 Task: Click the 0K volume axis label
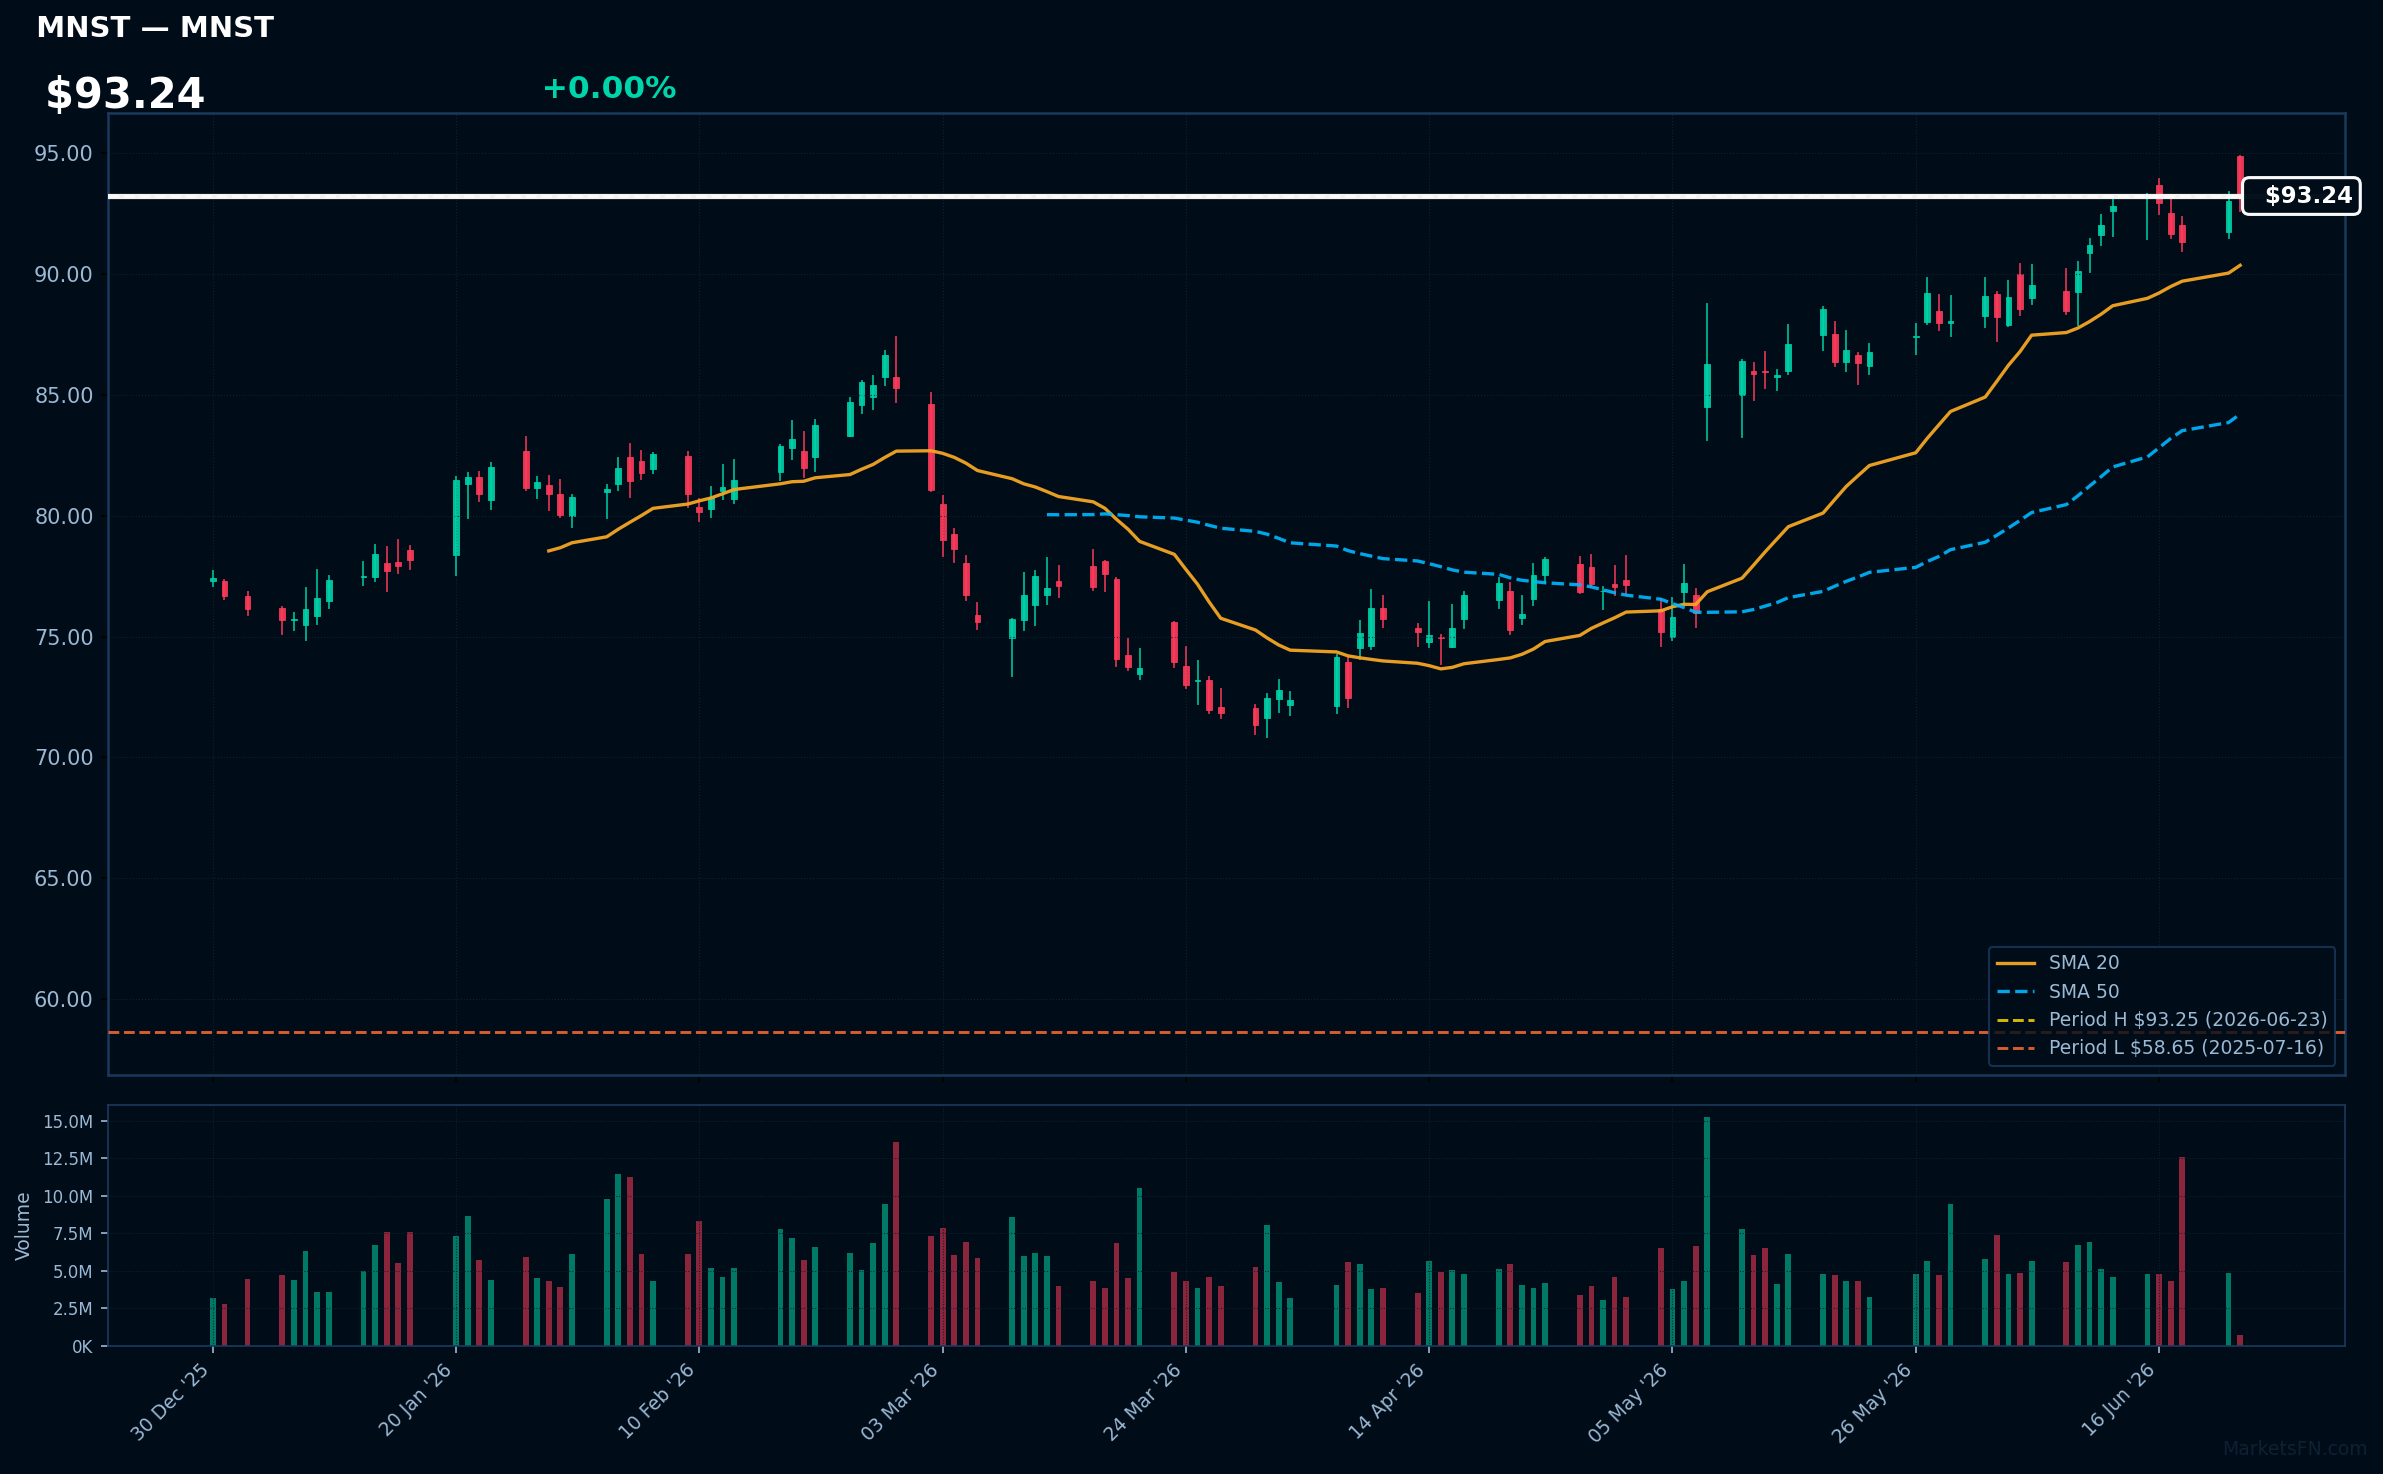click(82, 1347)
